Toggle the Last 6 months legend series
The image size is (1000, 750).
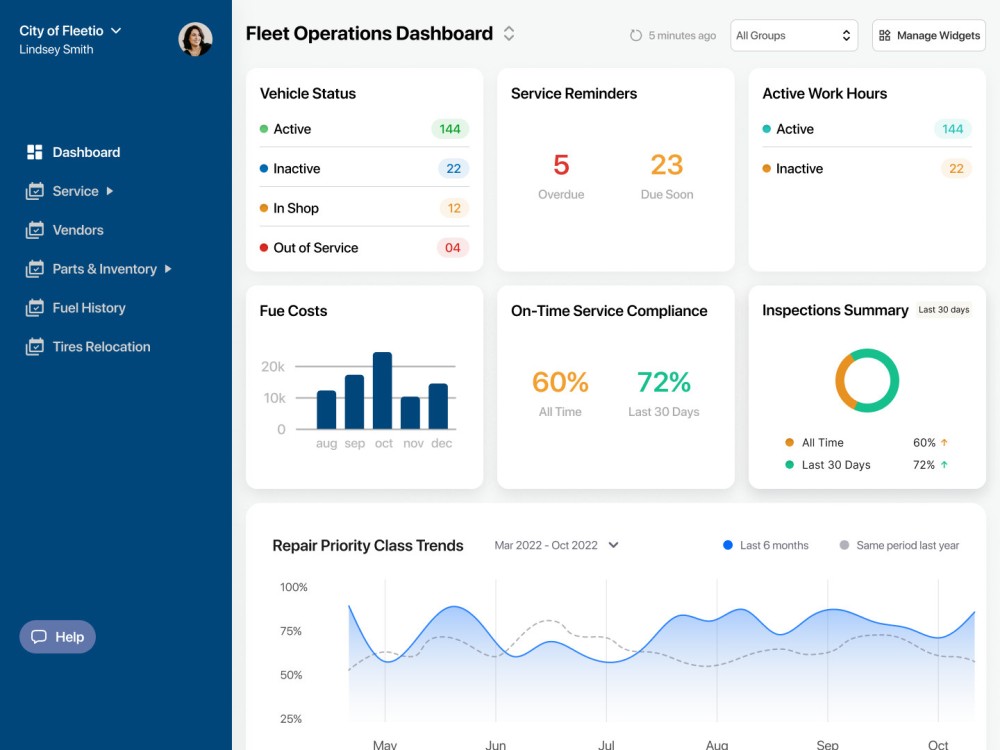766,545
